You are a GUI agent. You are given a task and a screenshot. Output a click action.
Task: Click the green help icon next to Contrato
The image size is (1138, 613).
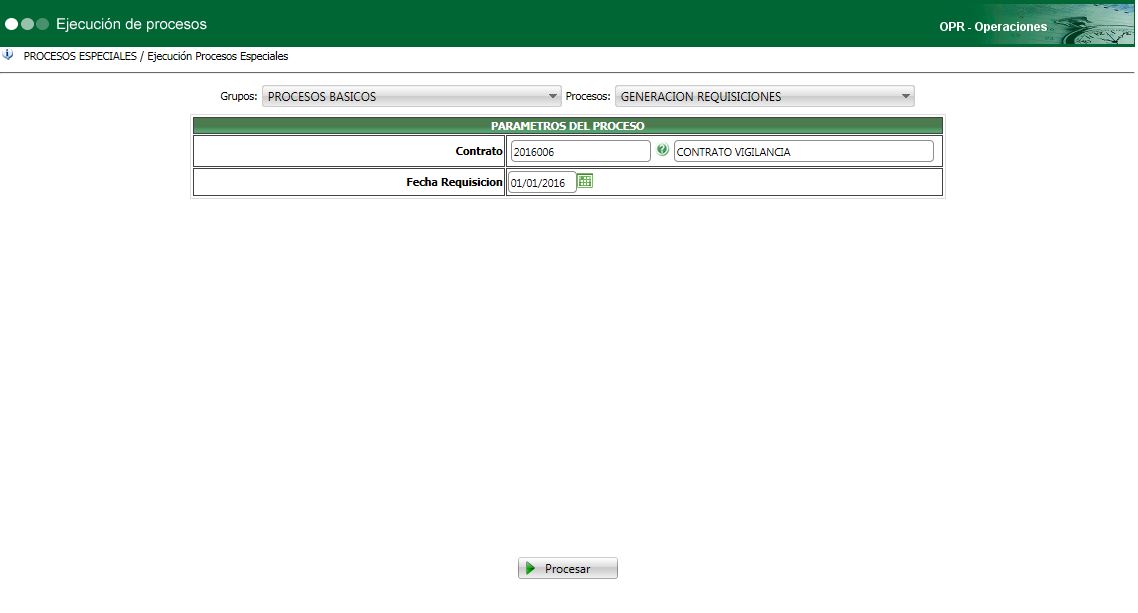(x=662, y=150)
